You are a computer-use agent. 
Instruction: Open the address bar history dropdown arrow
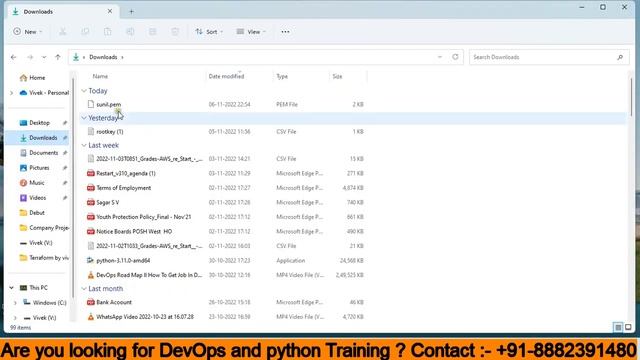click(440, 57)
